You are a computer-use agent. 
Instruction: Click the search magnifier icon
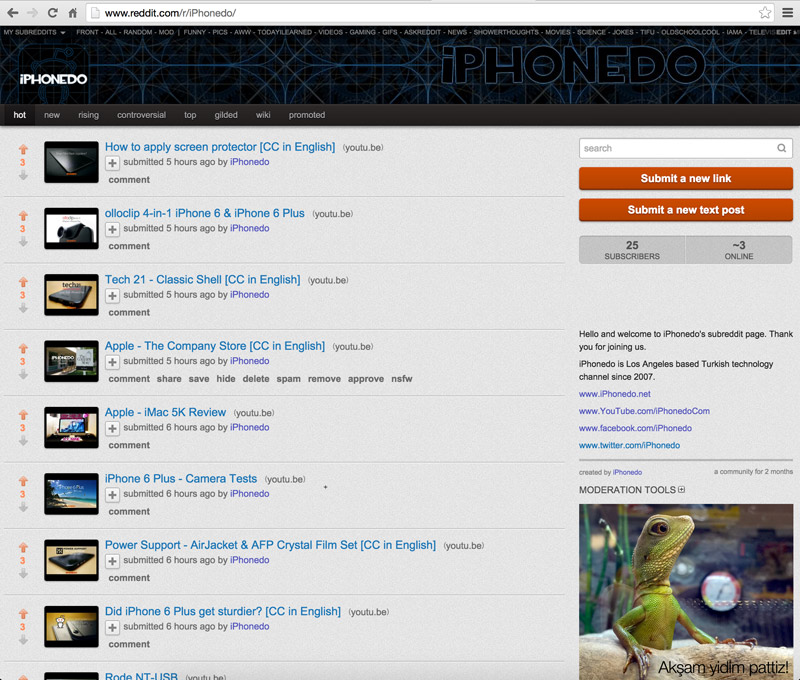click(x=781, y=148)
